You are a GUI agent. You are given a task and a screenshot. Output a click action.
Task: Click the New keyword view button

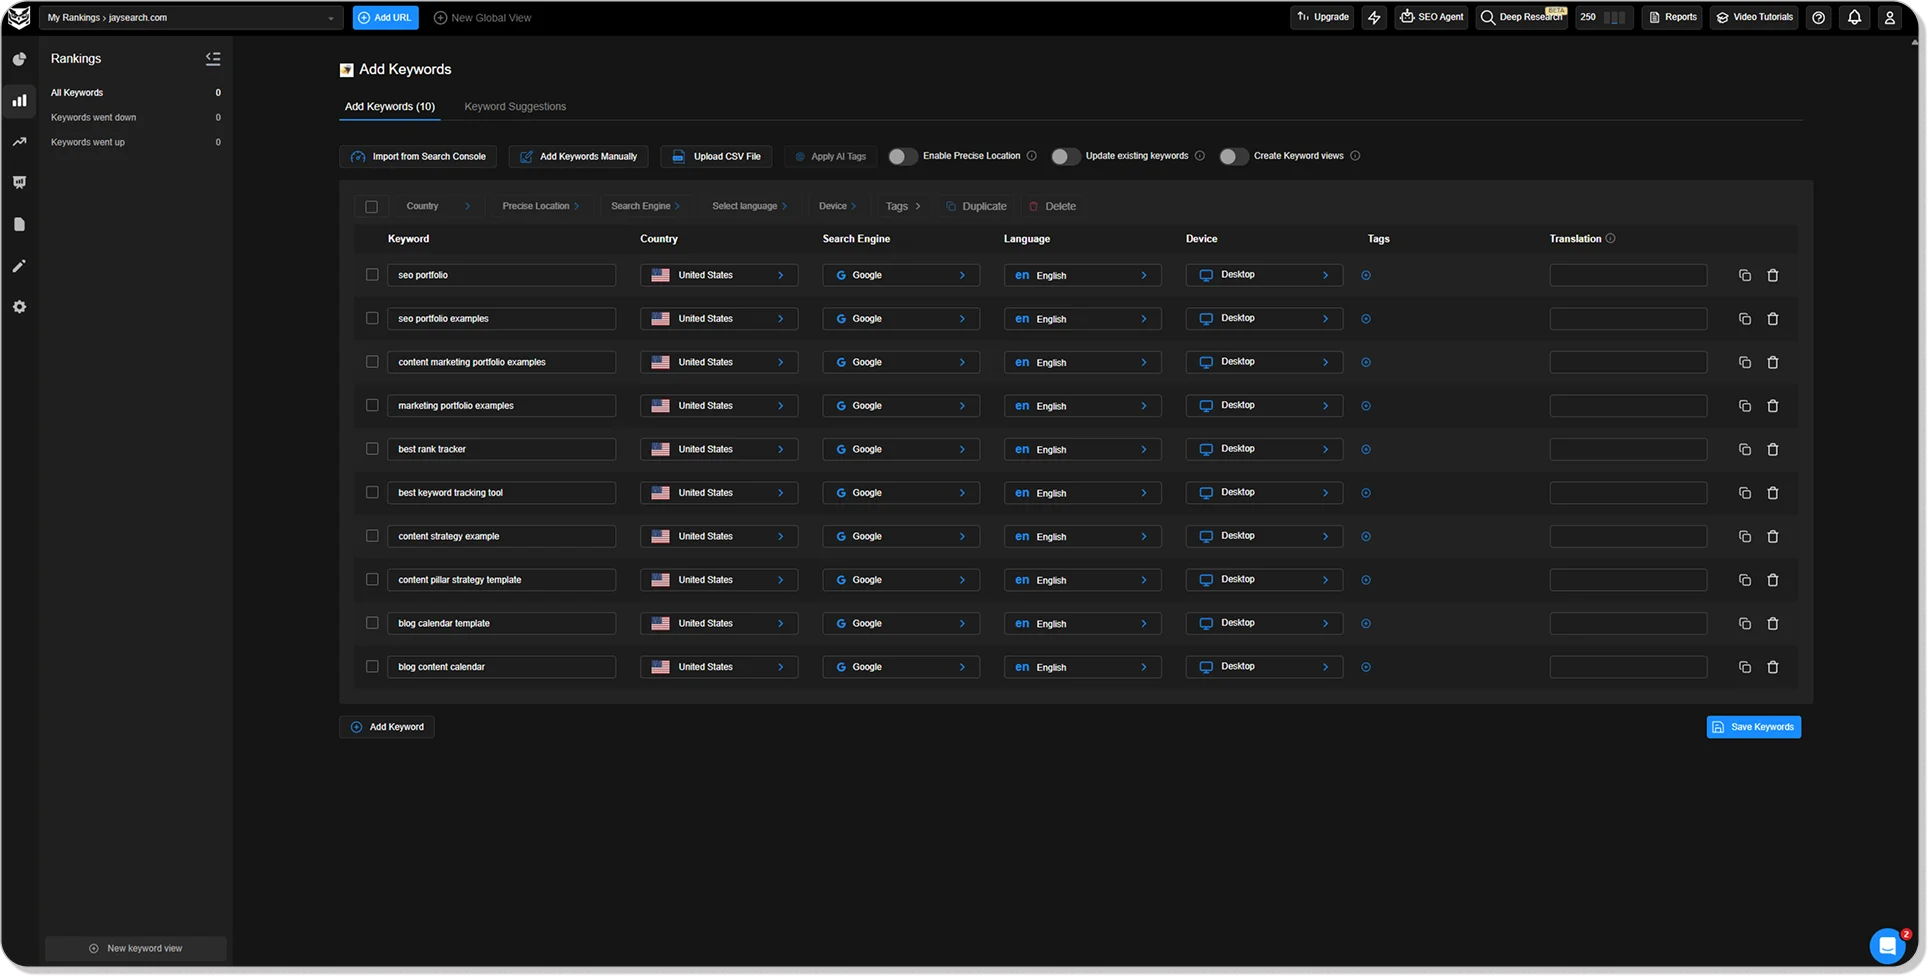point(136,948)
